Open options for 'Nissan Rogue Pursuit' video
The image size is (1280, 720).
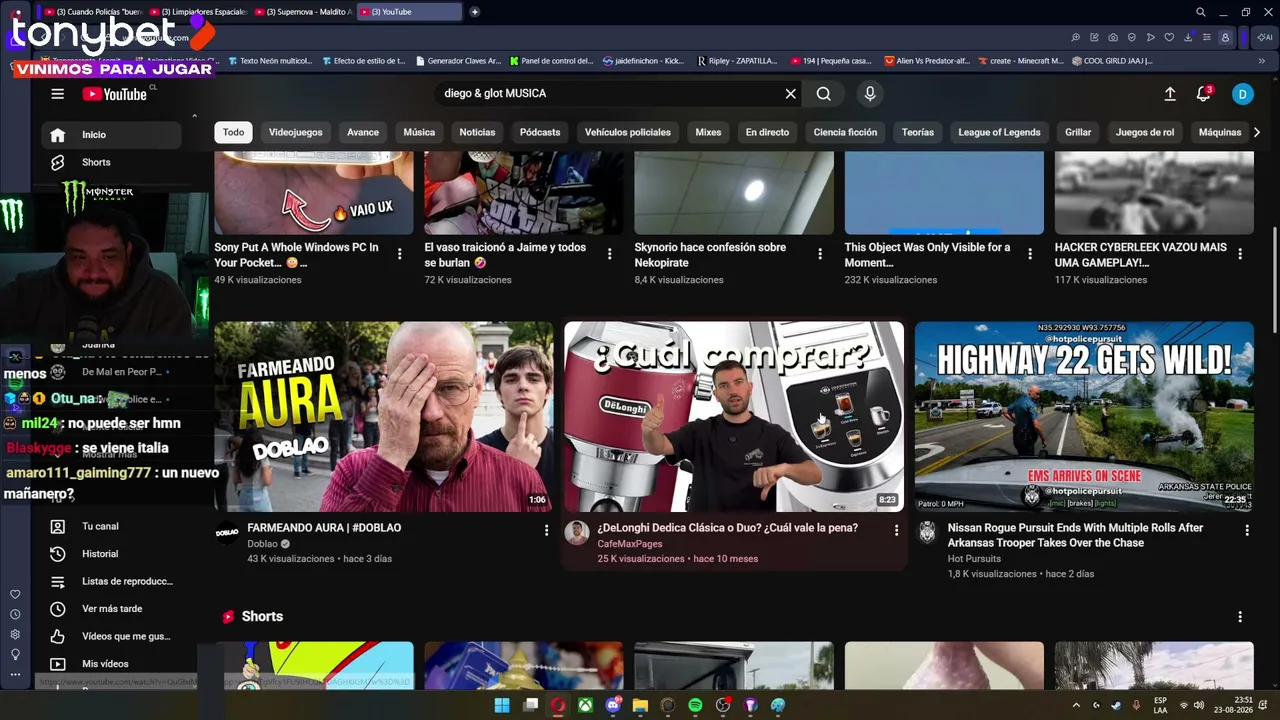pyautogui.click(x=1247, y=530)
